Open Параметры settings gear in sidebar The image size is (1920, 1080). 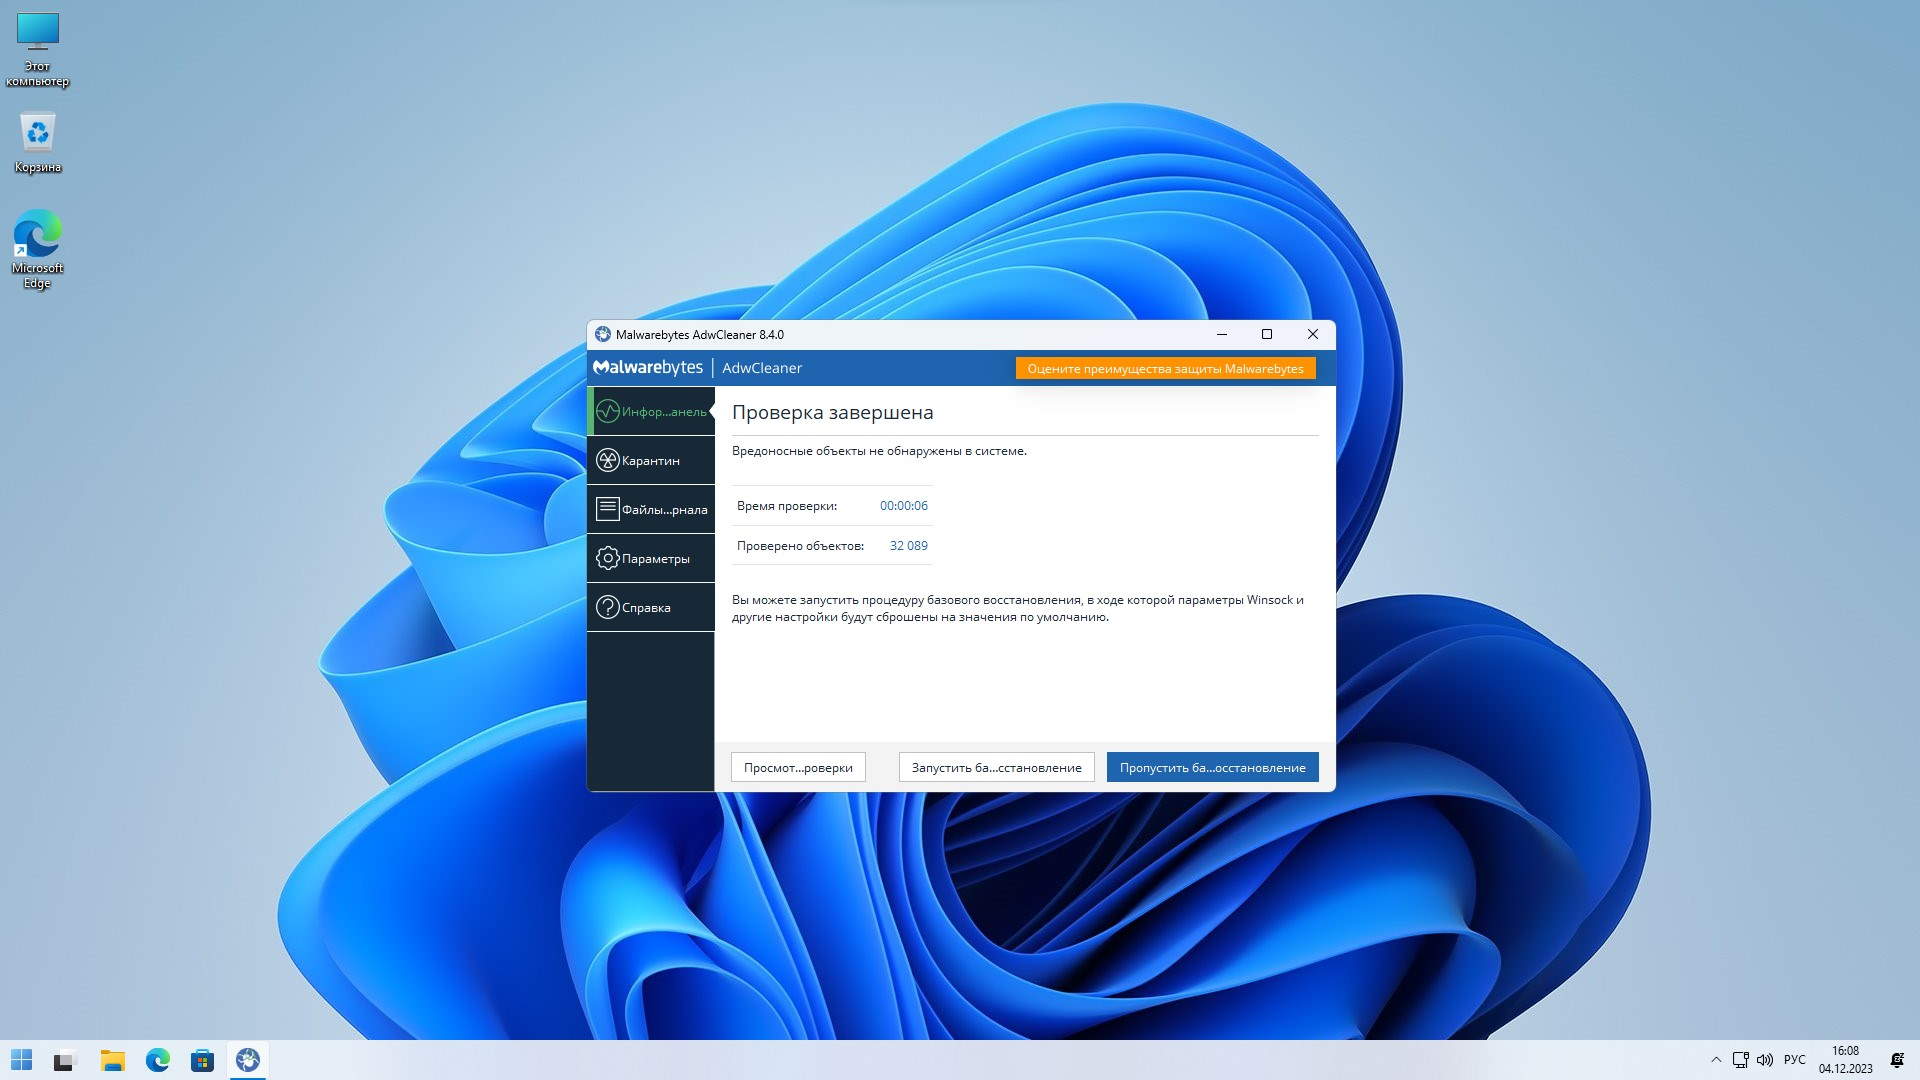pyautogui.click(x=651, y=558)
